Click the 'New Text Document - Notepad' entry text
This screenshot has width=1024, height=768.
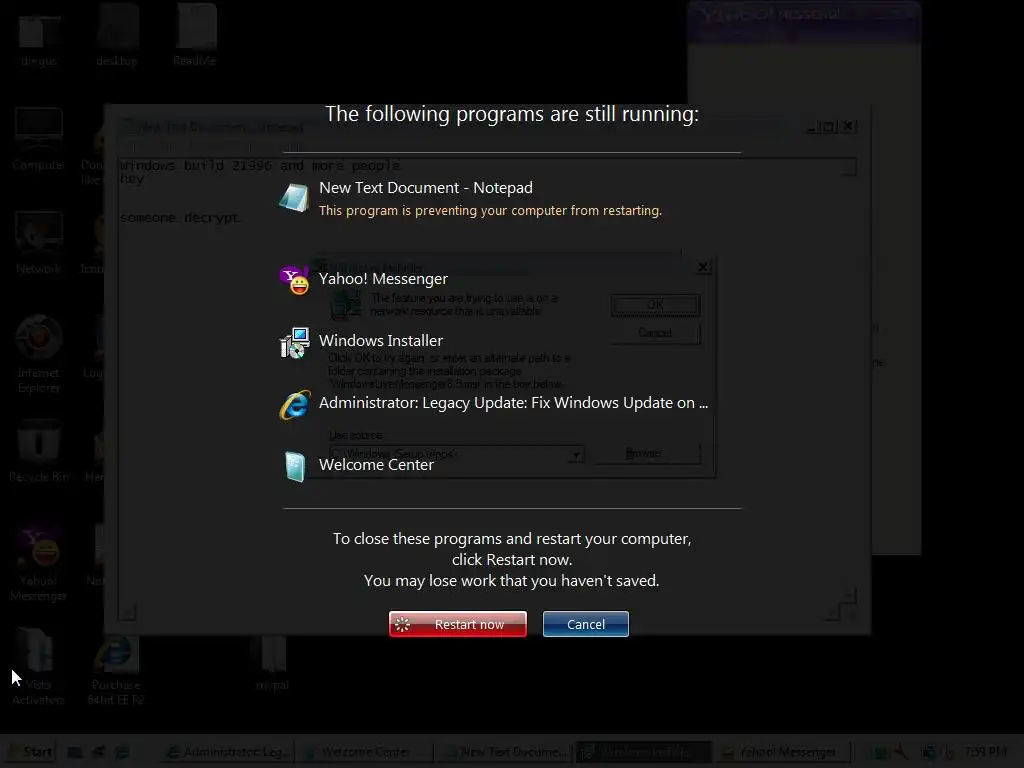click(426, 188)
